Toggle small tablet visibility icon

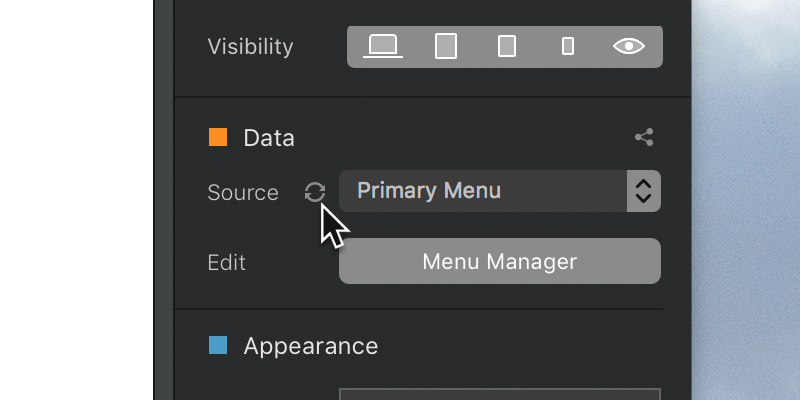tap(507, 46)
